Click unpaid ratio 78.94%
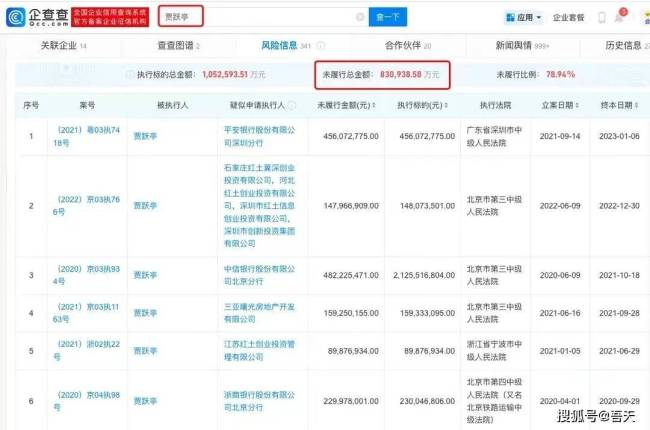Image resolution: width=650 pixels, height=430 pixels. (560, 75)
